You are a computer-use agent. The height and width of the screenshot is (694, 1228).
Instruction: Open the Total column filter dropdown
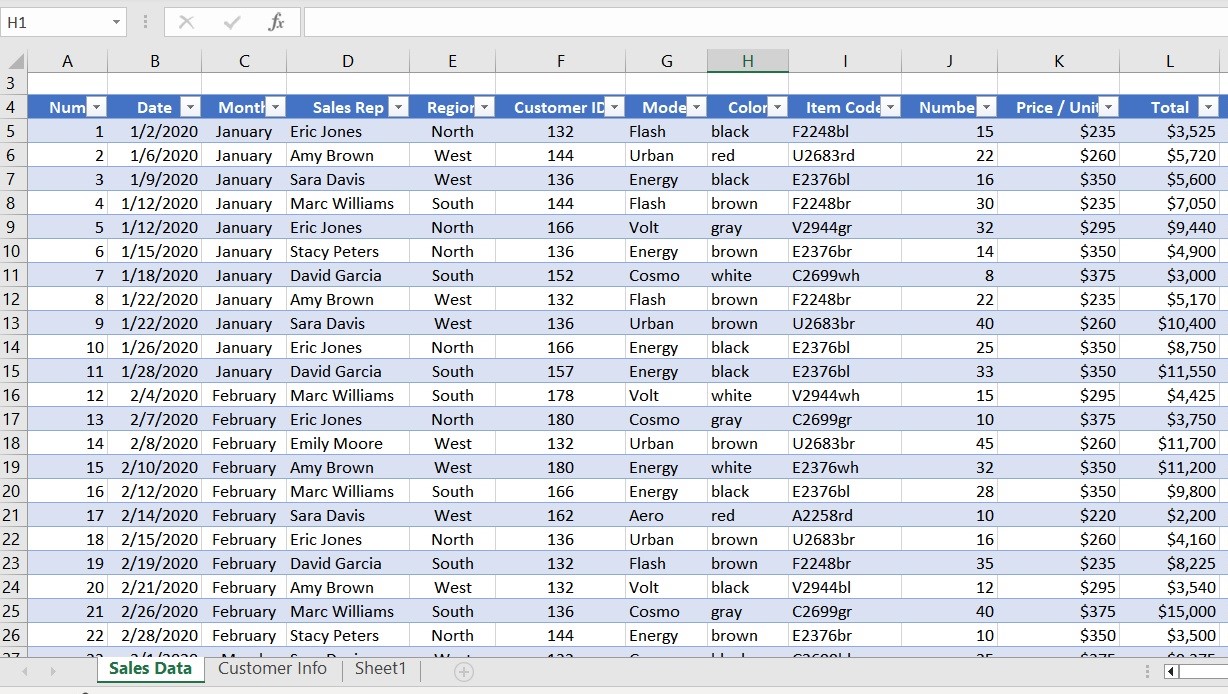pyautogui.click(x=1208, y=107)
